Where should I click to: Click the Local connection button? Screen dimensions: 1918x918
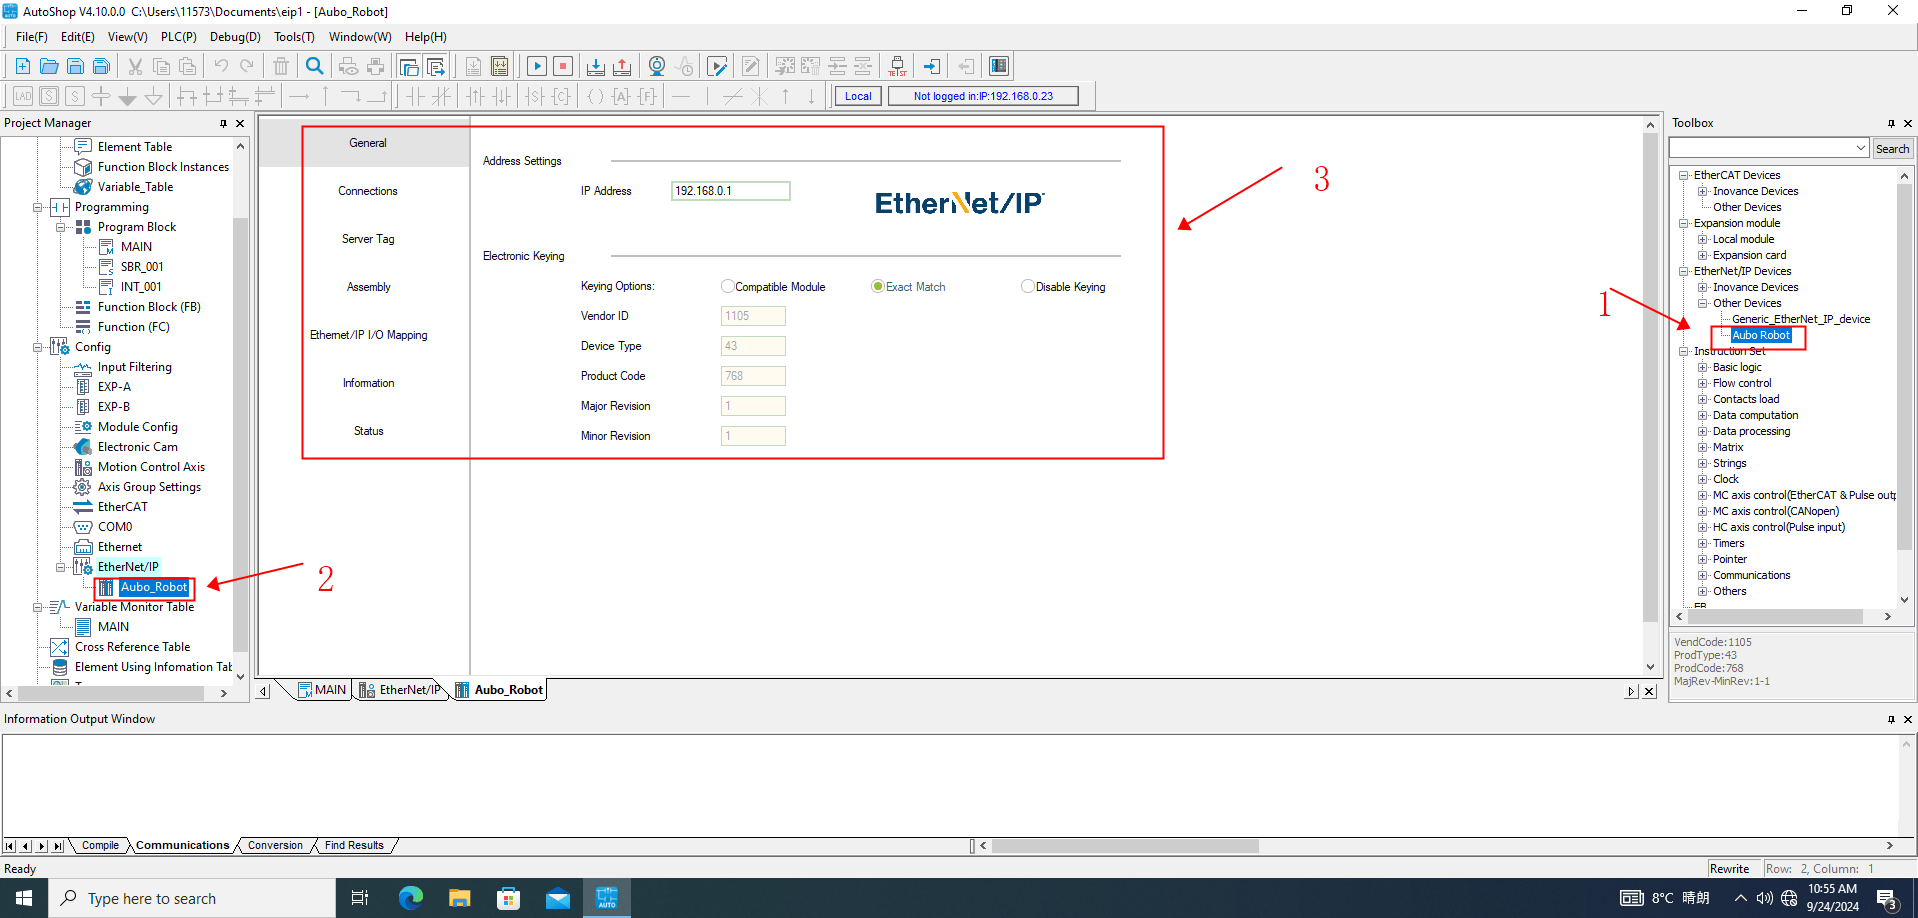(x=858, y=96)
